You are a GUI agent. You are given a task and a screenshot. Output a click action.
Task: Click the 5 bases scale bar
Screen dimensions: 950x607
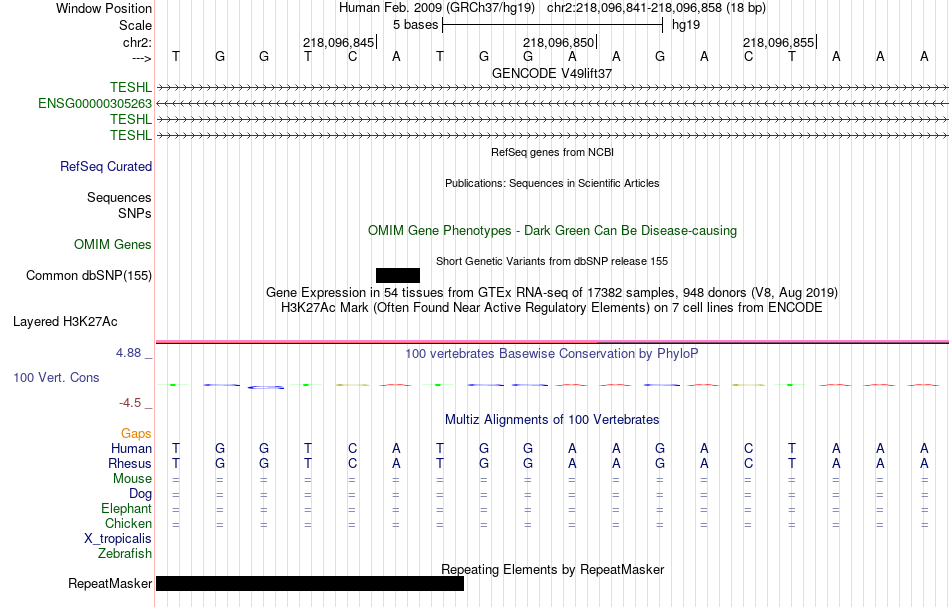pyautogui.click(x=553, y=25)
